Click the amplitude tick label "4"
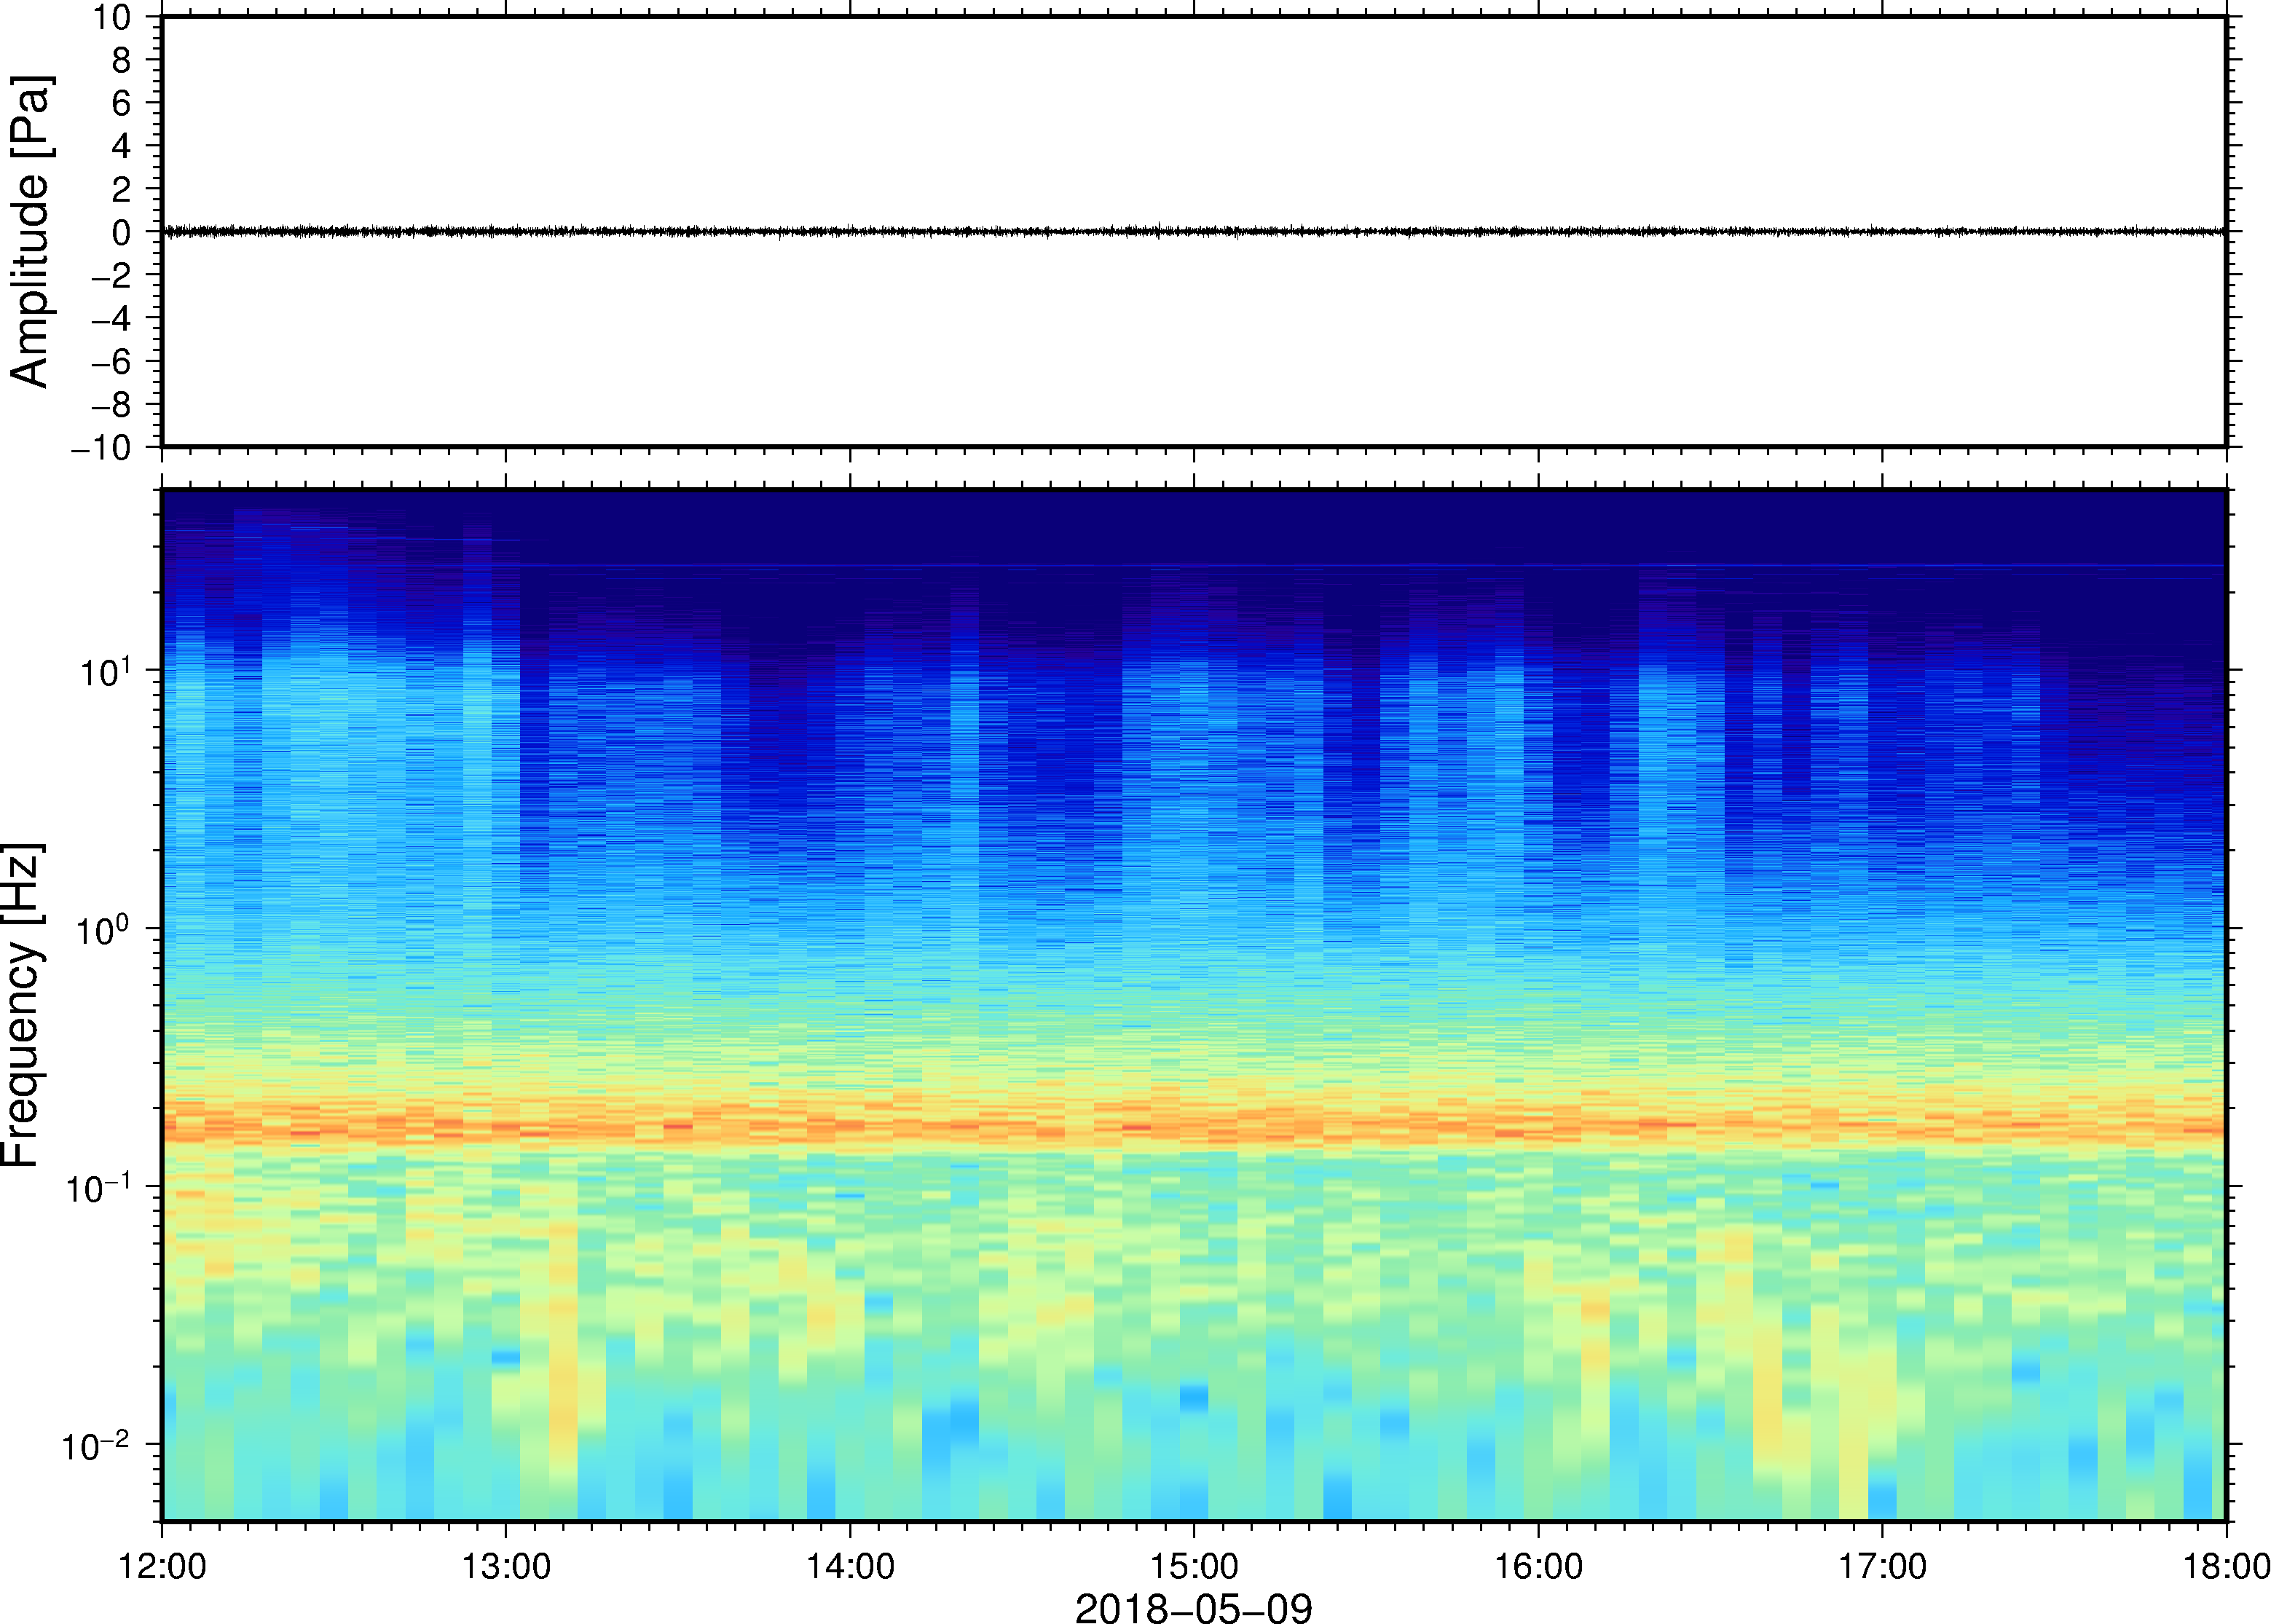 pyautogui.click(x=122, y=146)
